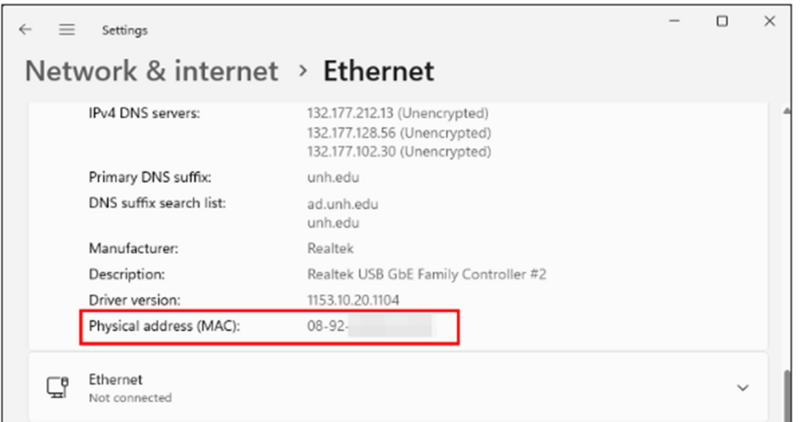The width and height of the screenshot is (800, 422).
Task: Select DNS server 132.177.212.13 entry
Action: (397, 113)
